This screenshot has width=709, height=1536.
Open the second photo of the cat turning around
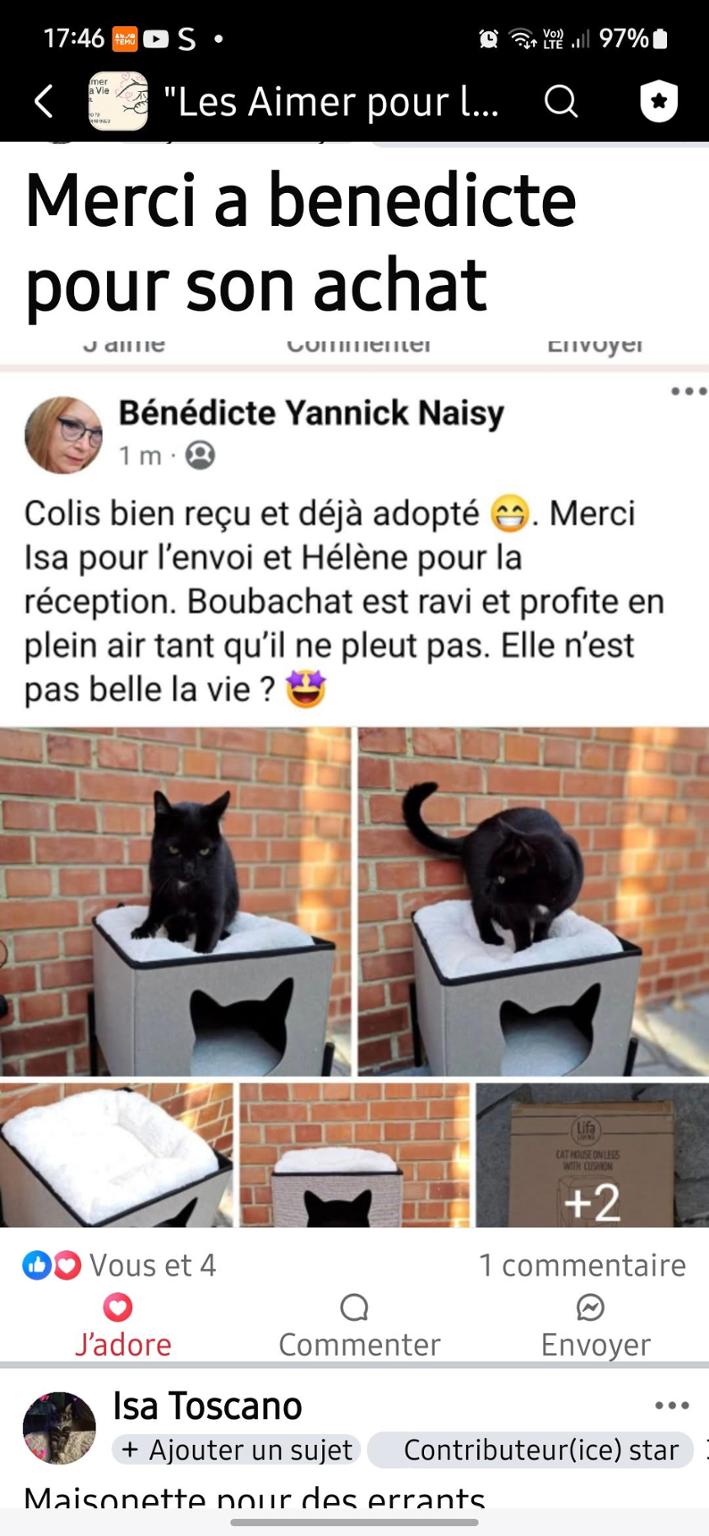[x=534, y=901]
